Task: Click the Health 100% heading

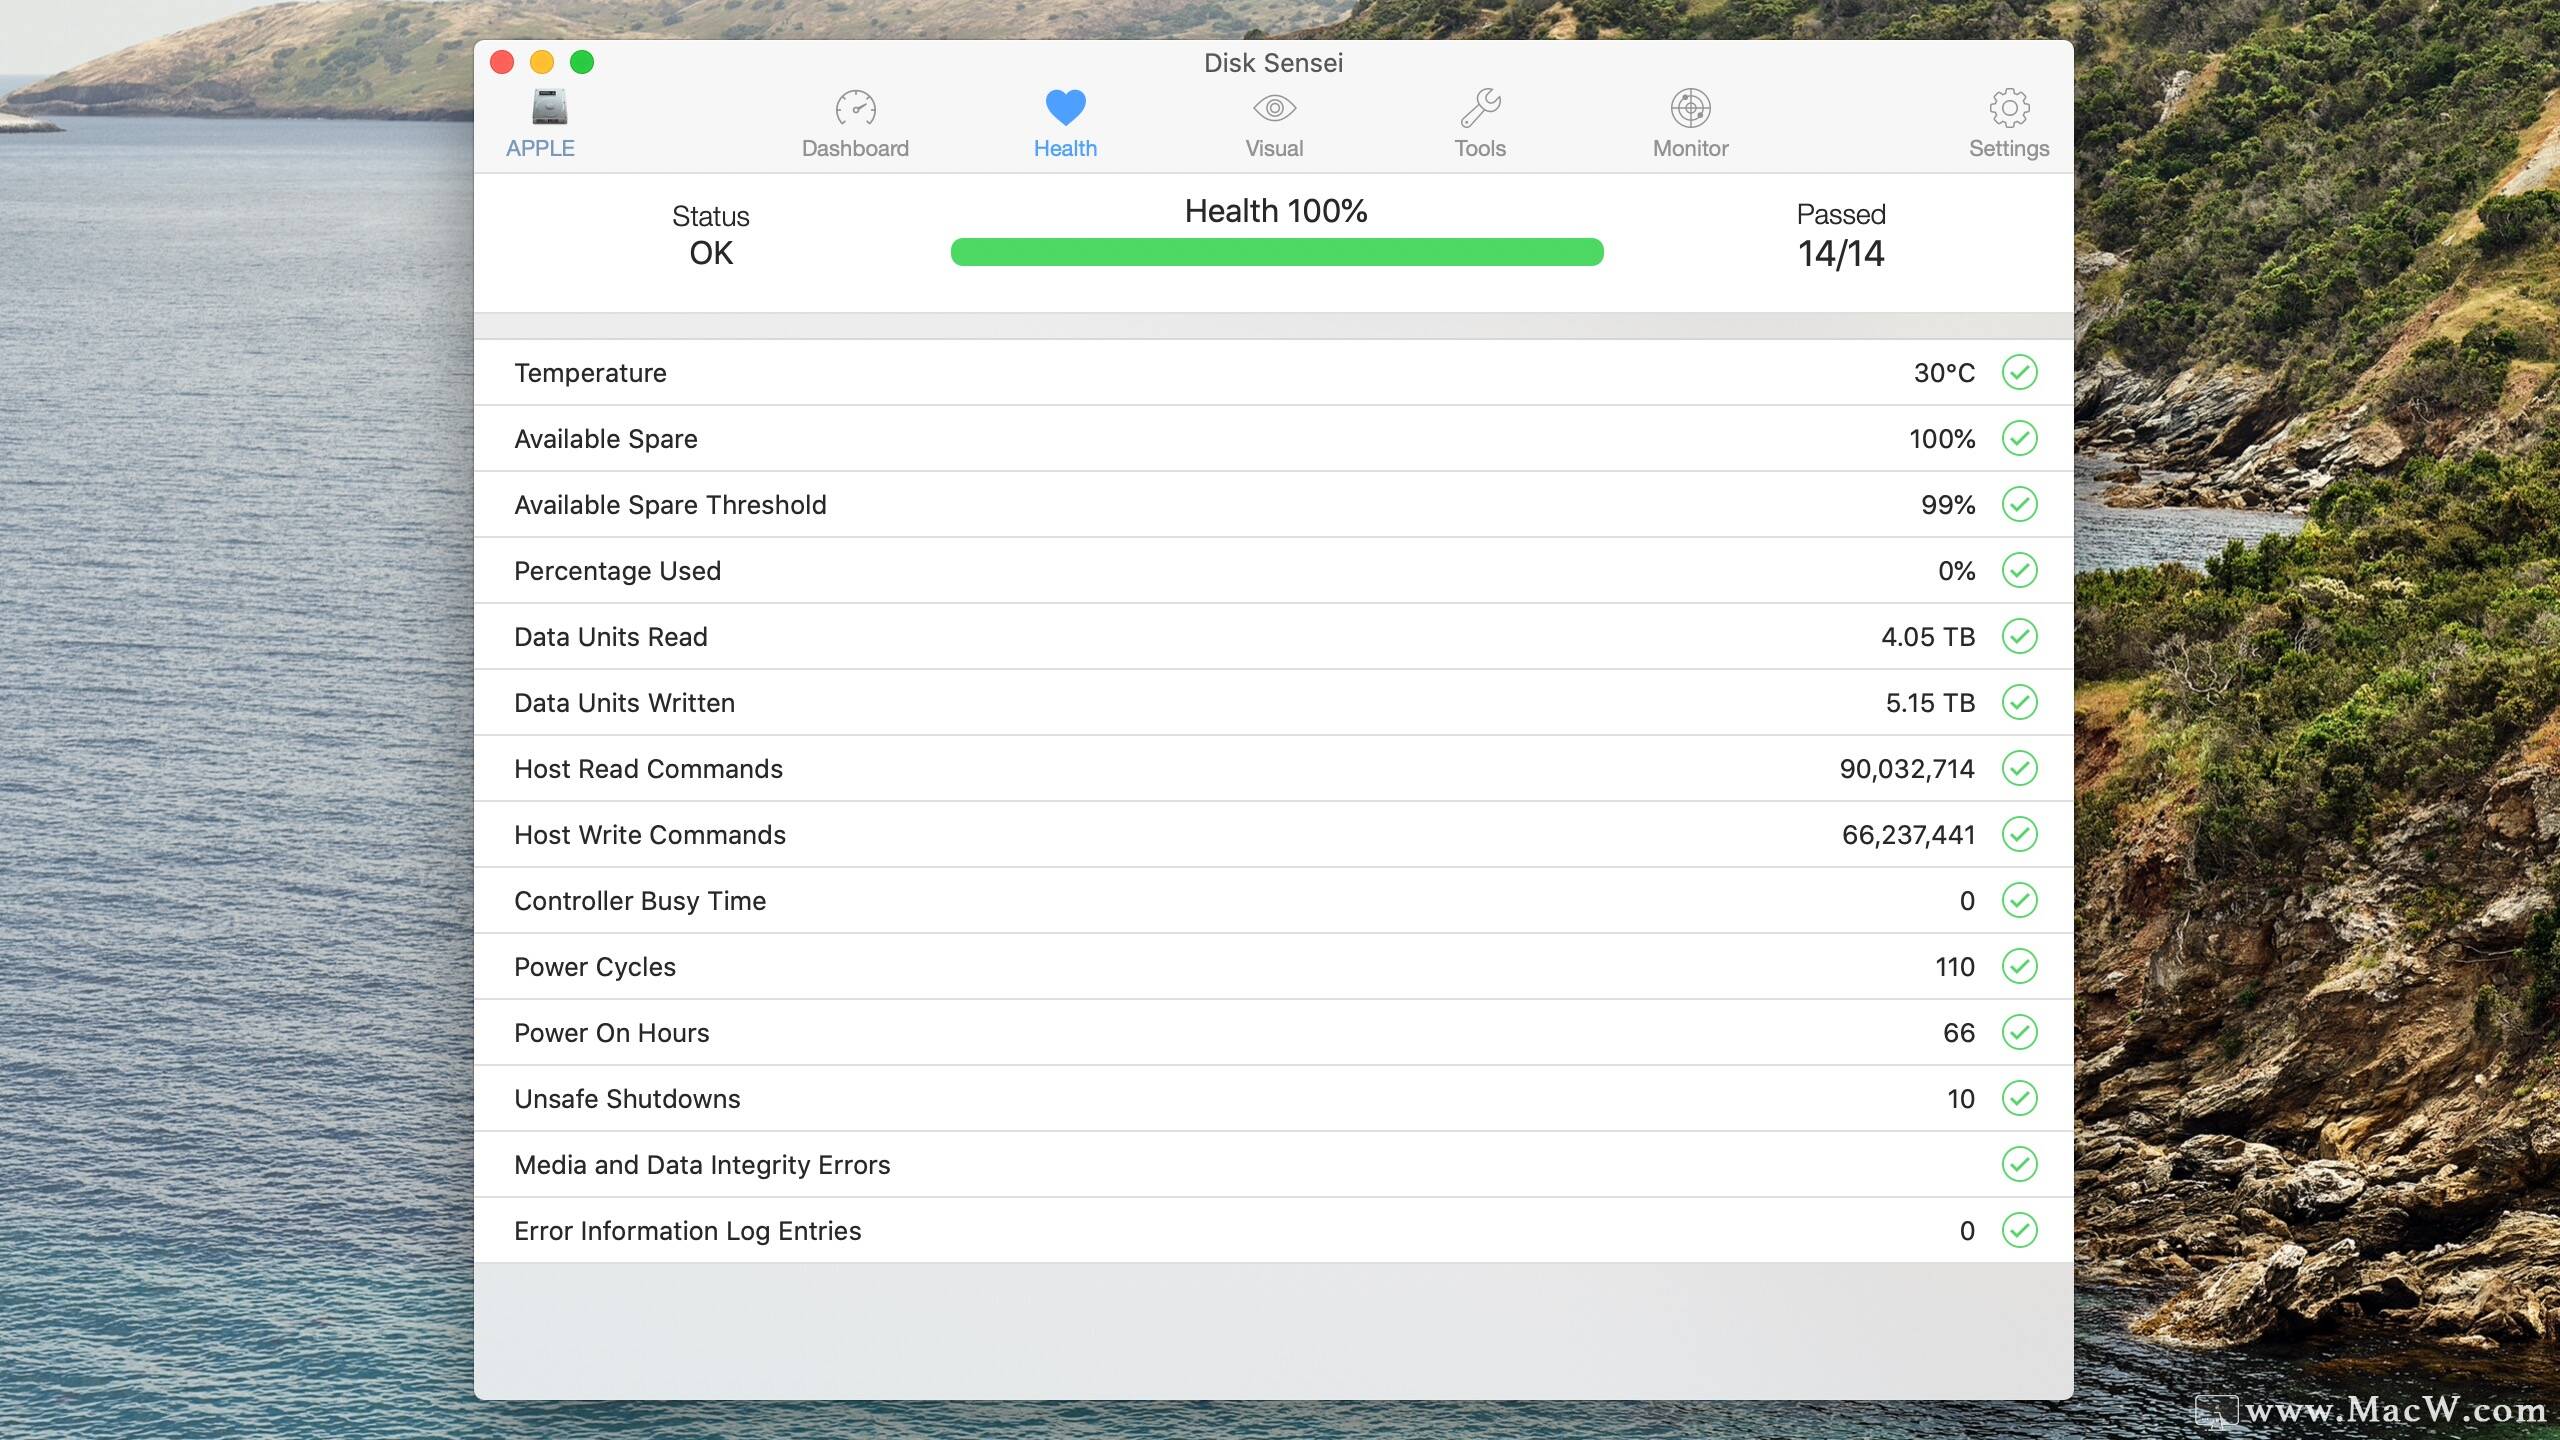Action: (1276, 211)
